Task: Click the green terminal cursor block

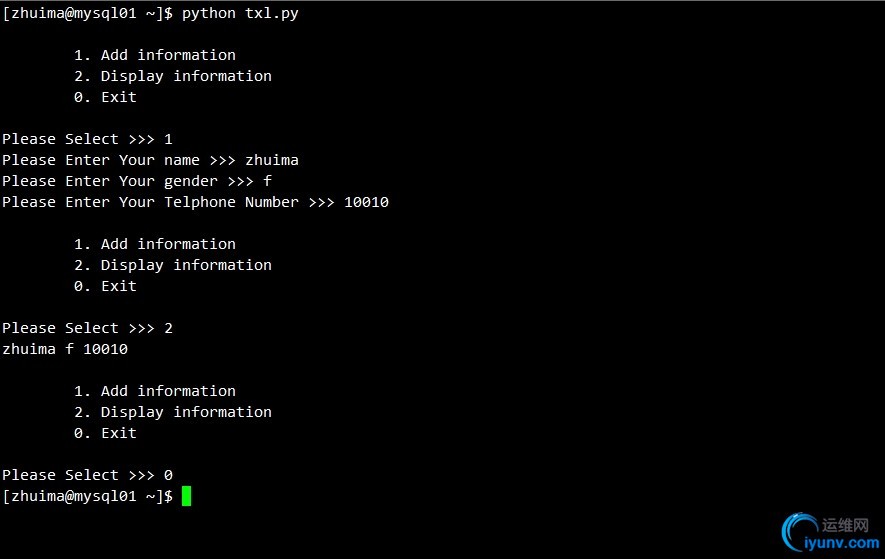Action: tap(186, 496)
